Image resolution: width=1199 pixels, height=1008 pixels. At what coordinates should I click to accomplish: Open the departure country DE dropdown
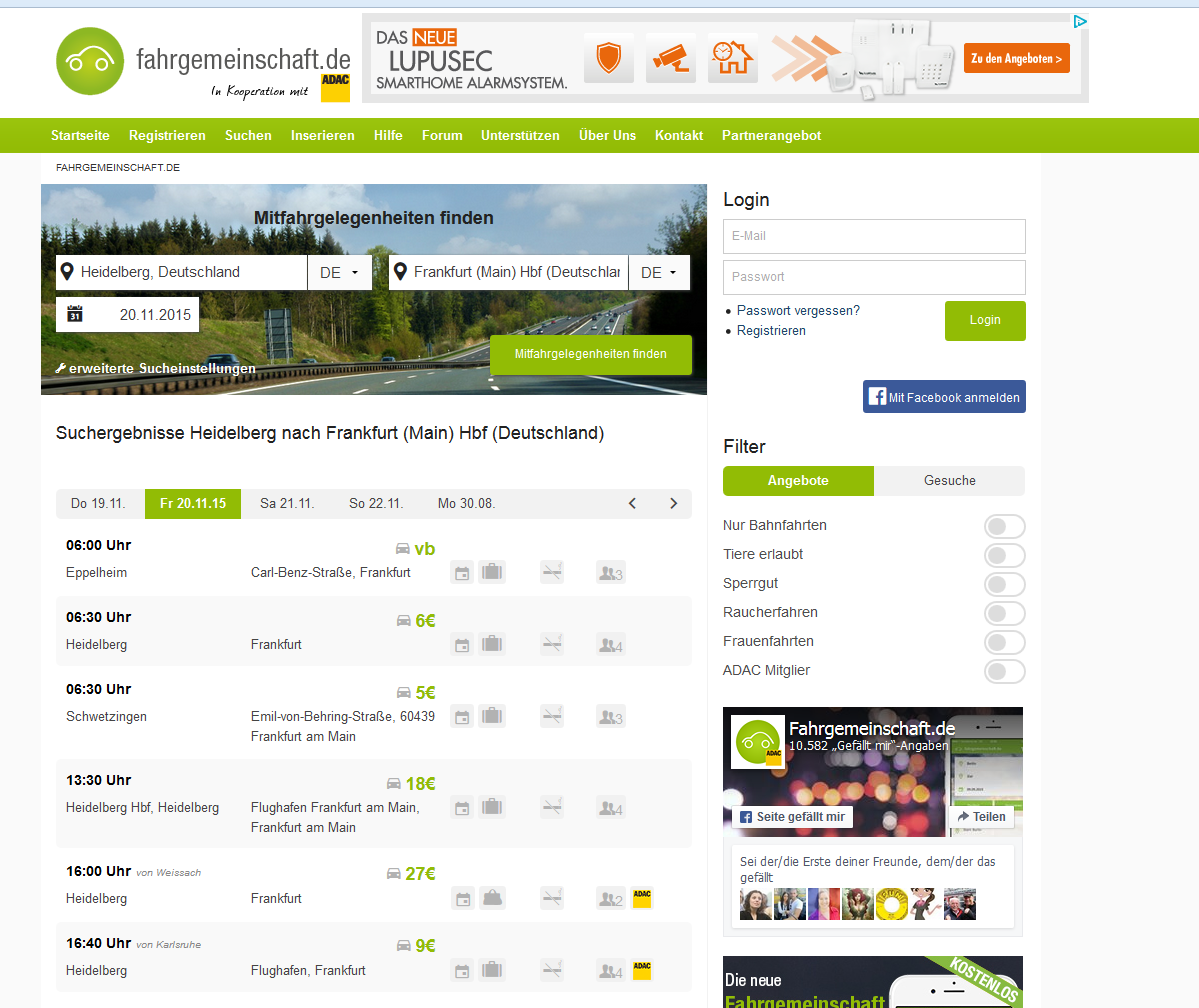[340, 272]
